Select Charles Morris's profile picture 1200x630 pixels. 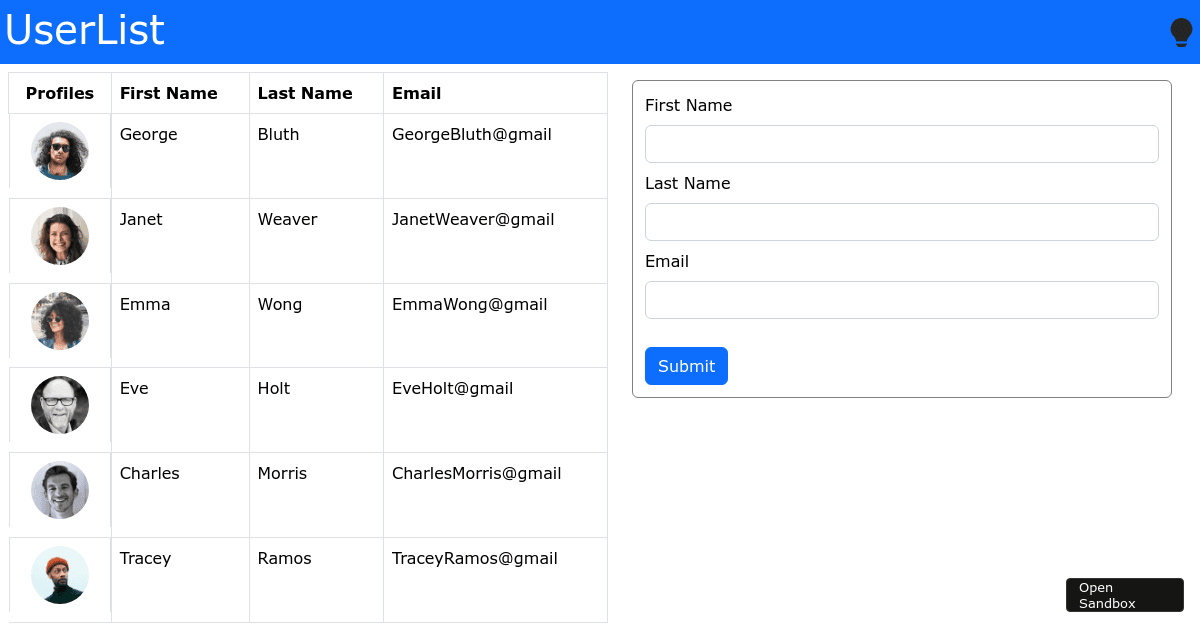click(60, 490)
